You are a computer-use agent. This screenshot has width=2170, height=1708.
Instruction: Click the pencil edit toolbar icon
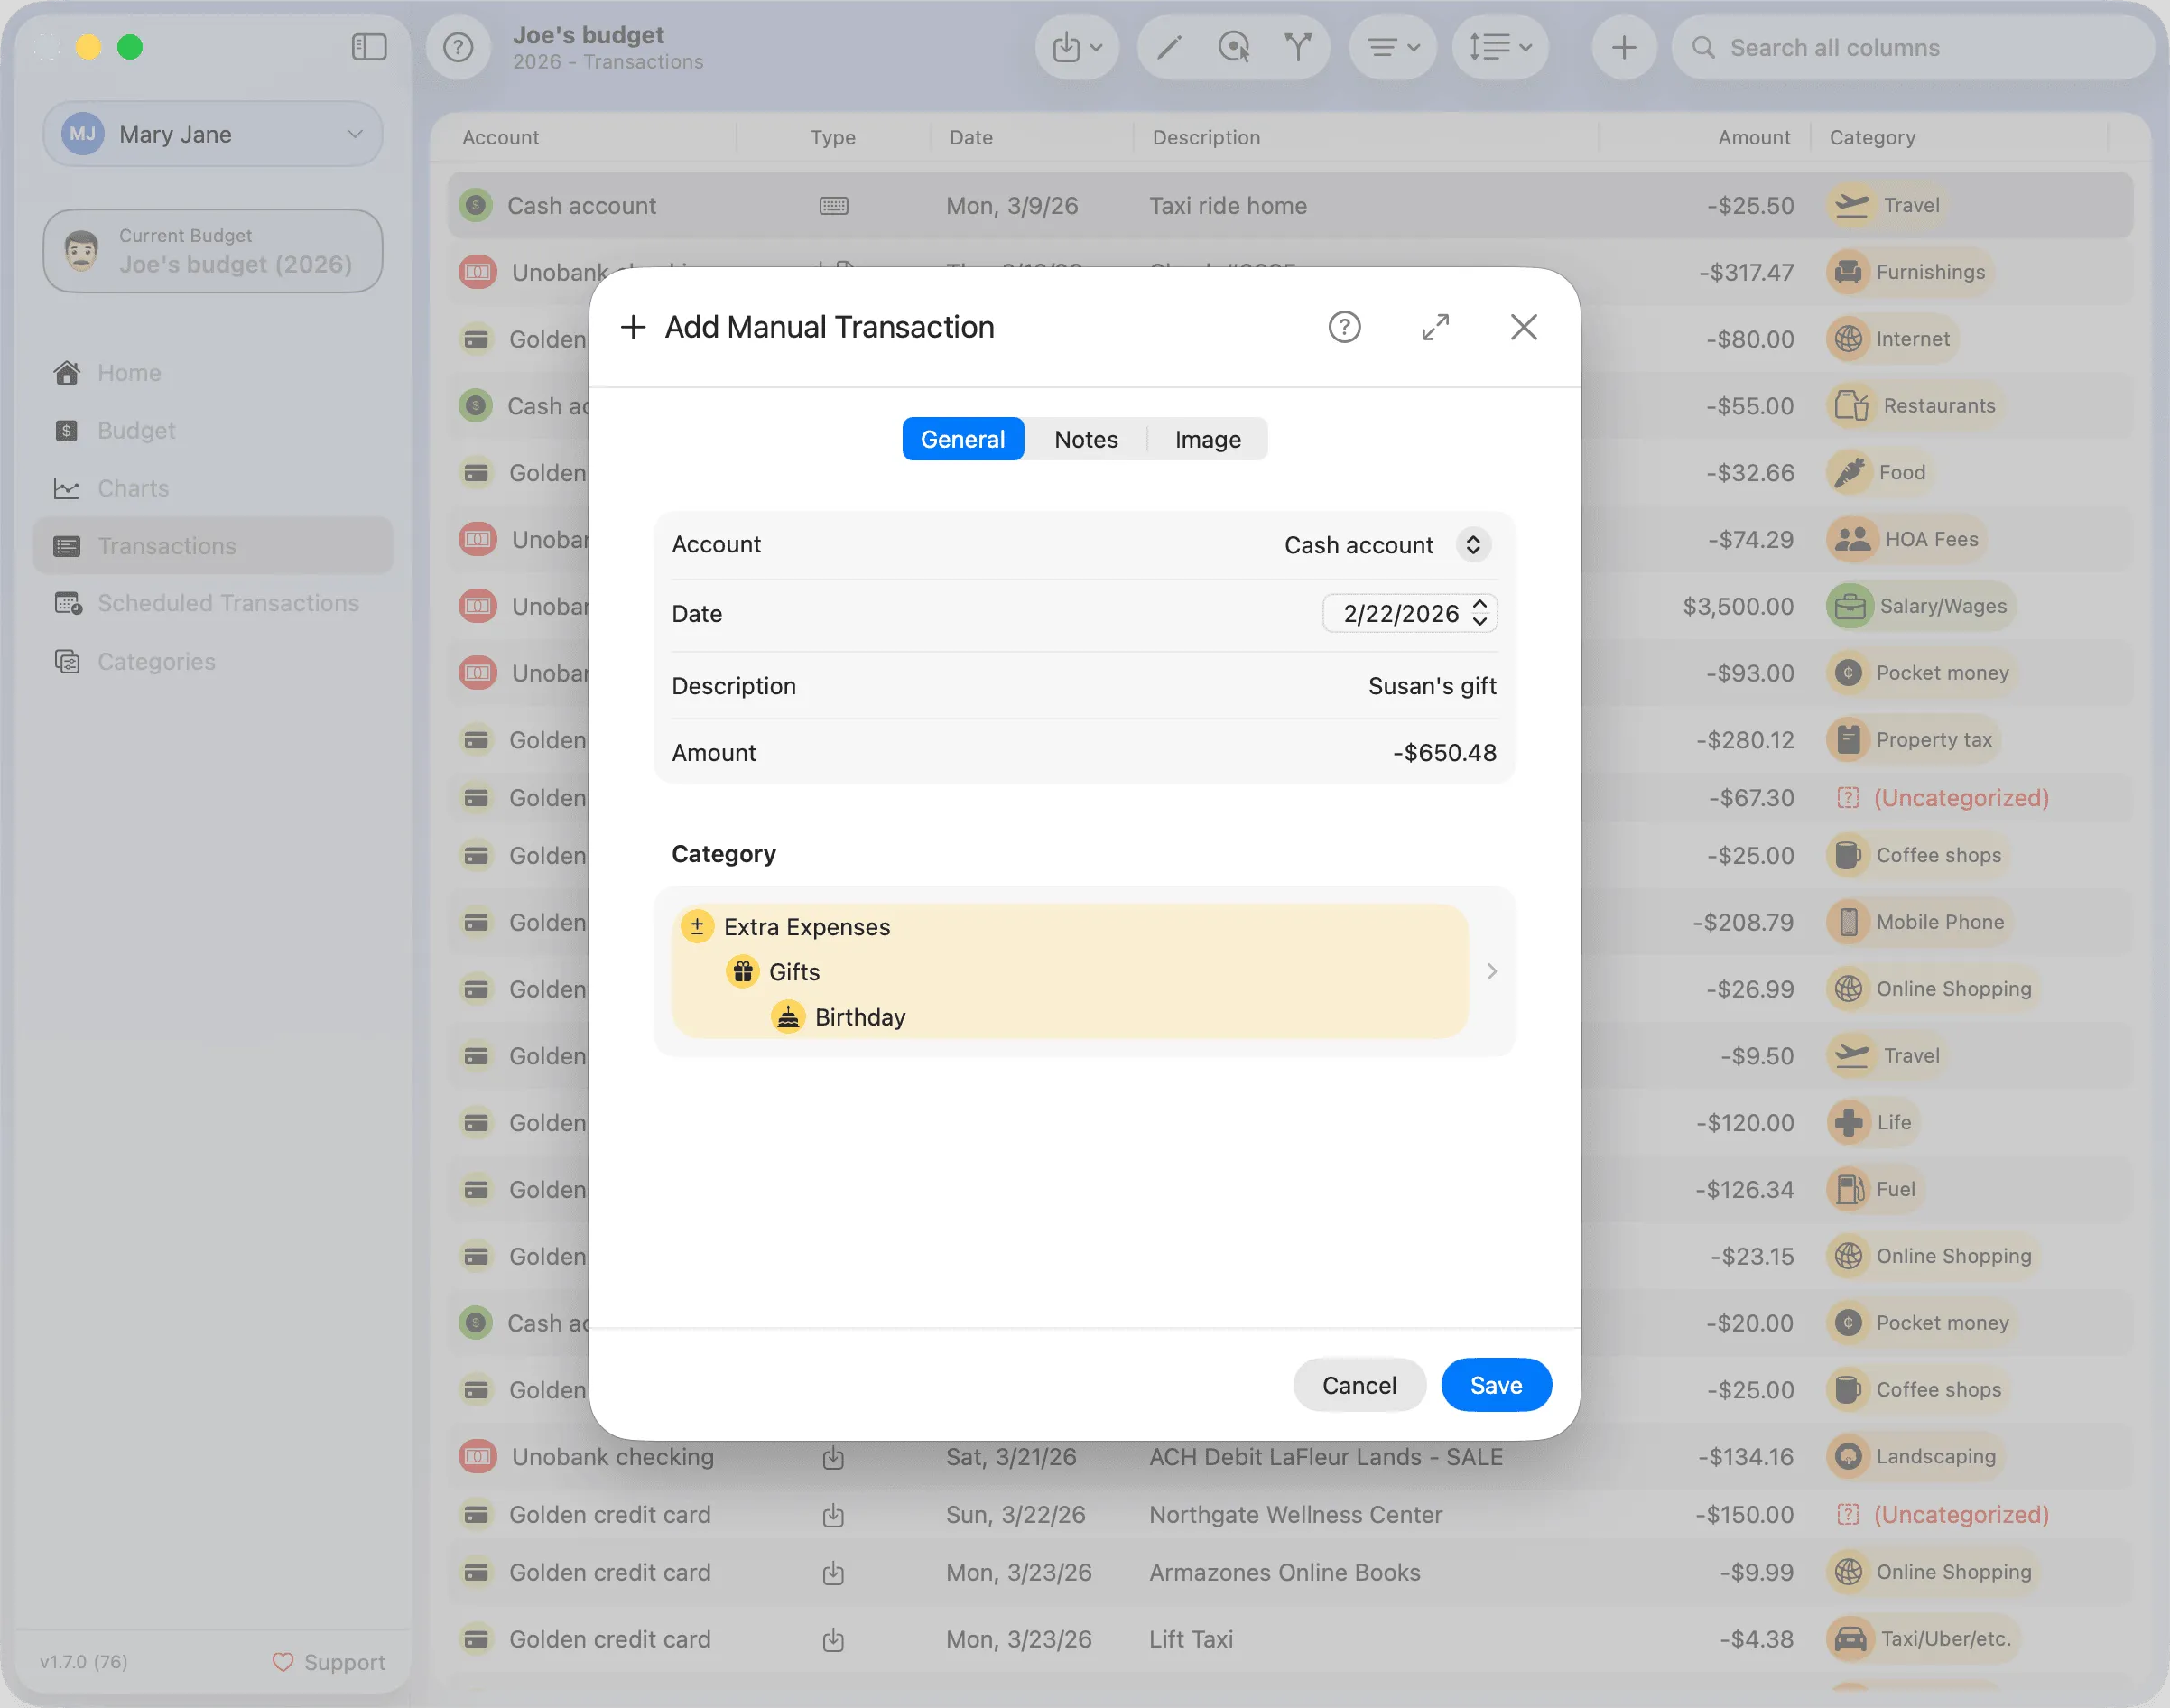(1169, 47)
